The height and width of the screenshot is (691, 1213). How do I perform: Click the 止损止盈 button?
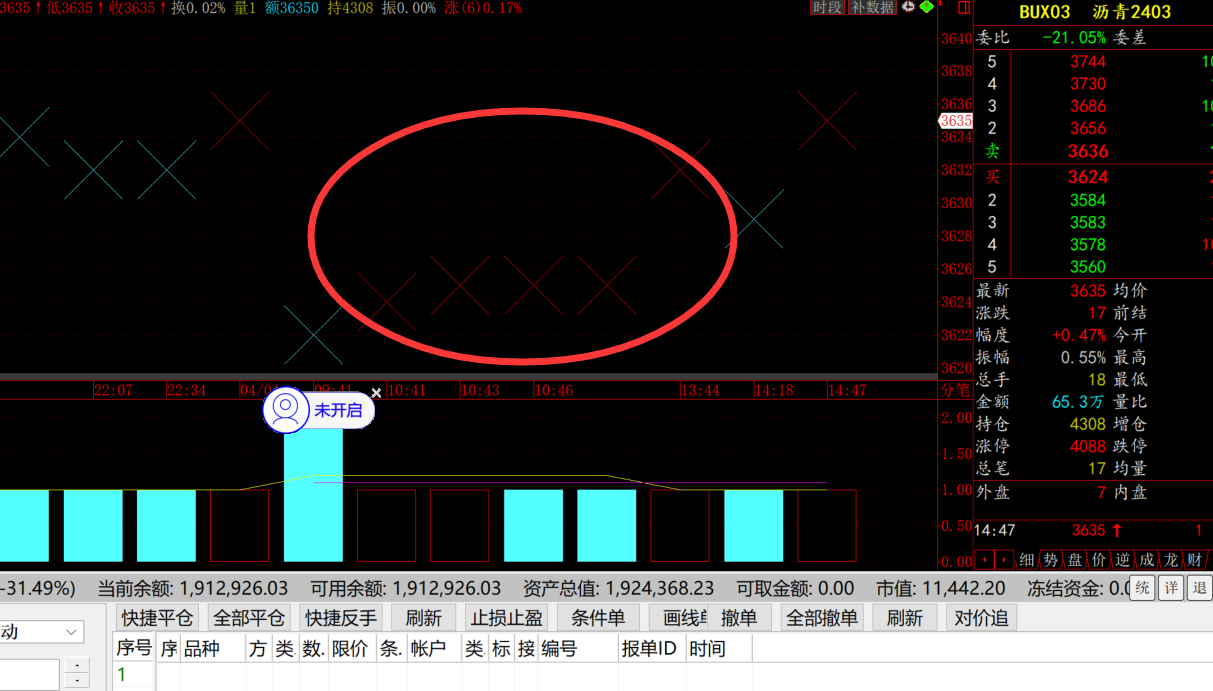tap(507, 618)
